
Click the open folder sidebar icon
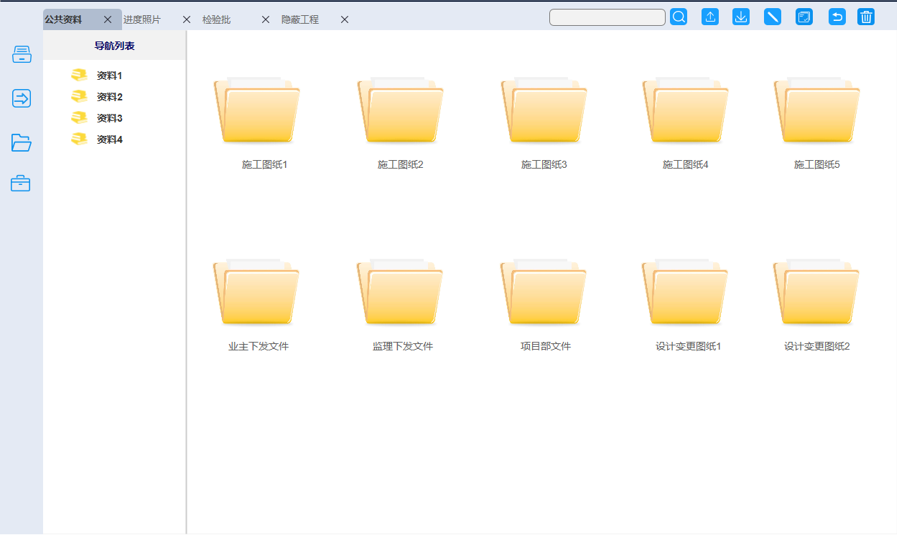pos(21,143)
